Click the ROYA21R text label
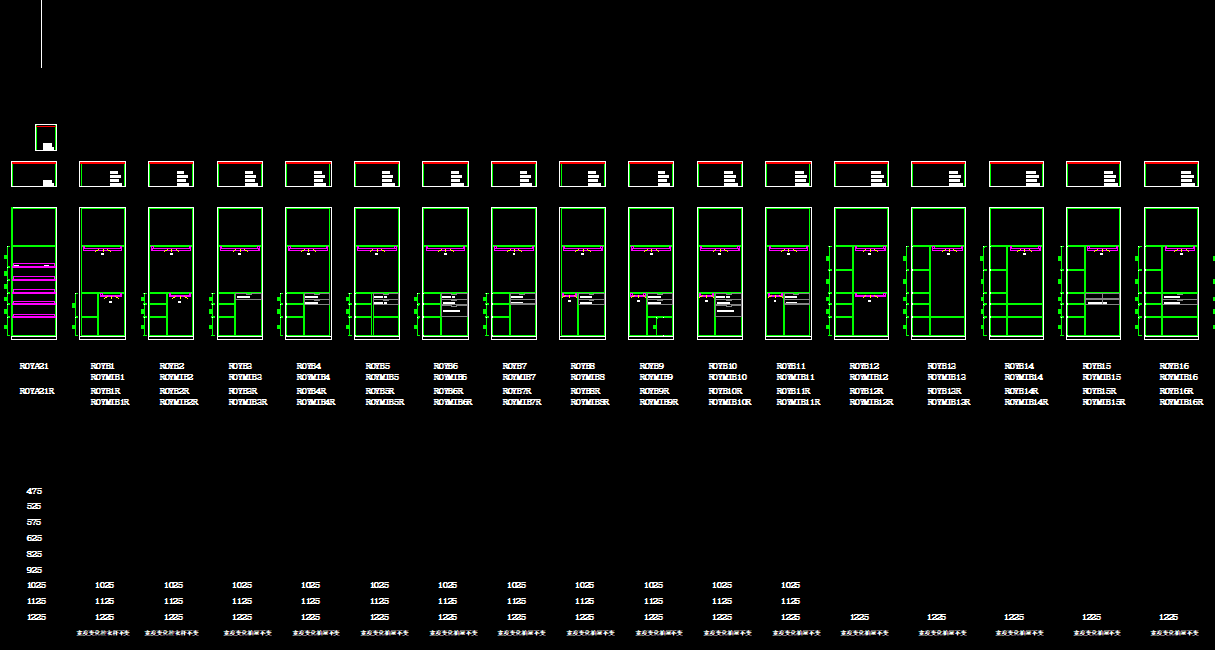This screenshot has width=1215, height=650. [36, 392]
